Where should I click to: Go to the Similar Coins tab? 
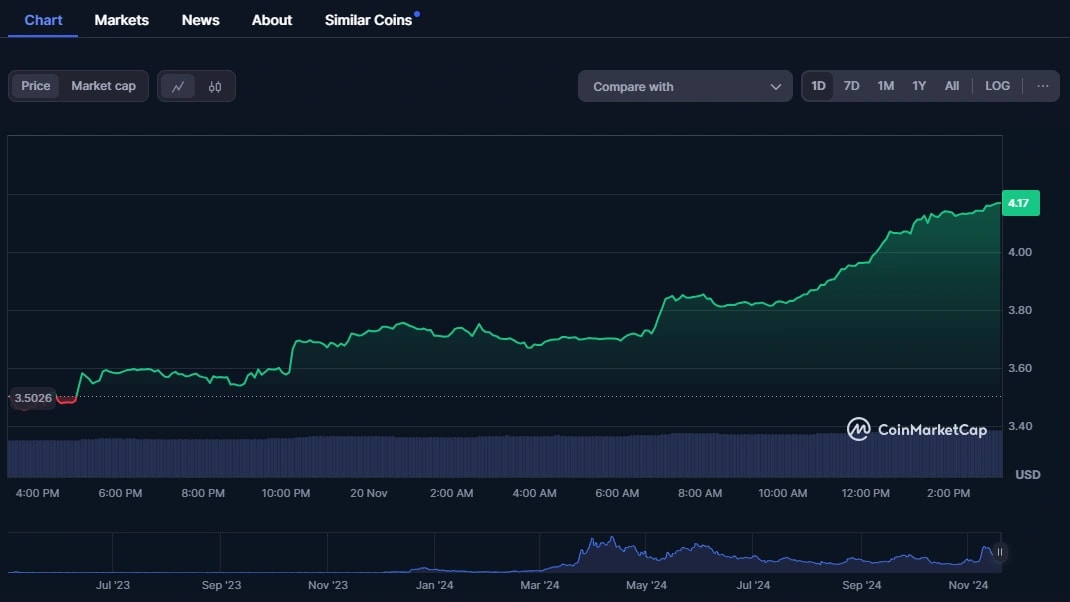[x=368, y=20]
